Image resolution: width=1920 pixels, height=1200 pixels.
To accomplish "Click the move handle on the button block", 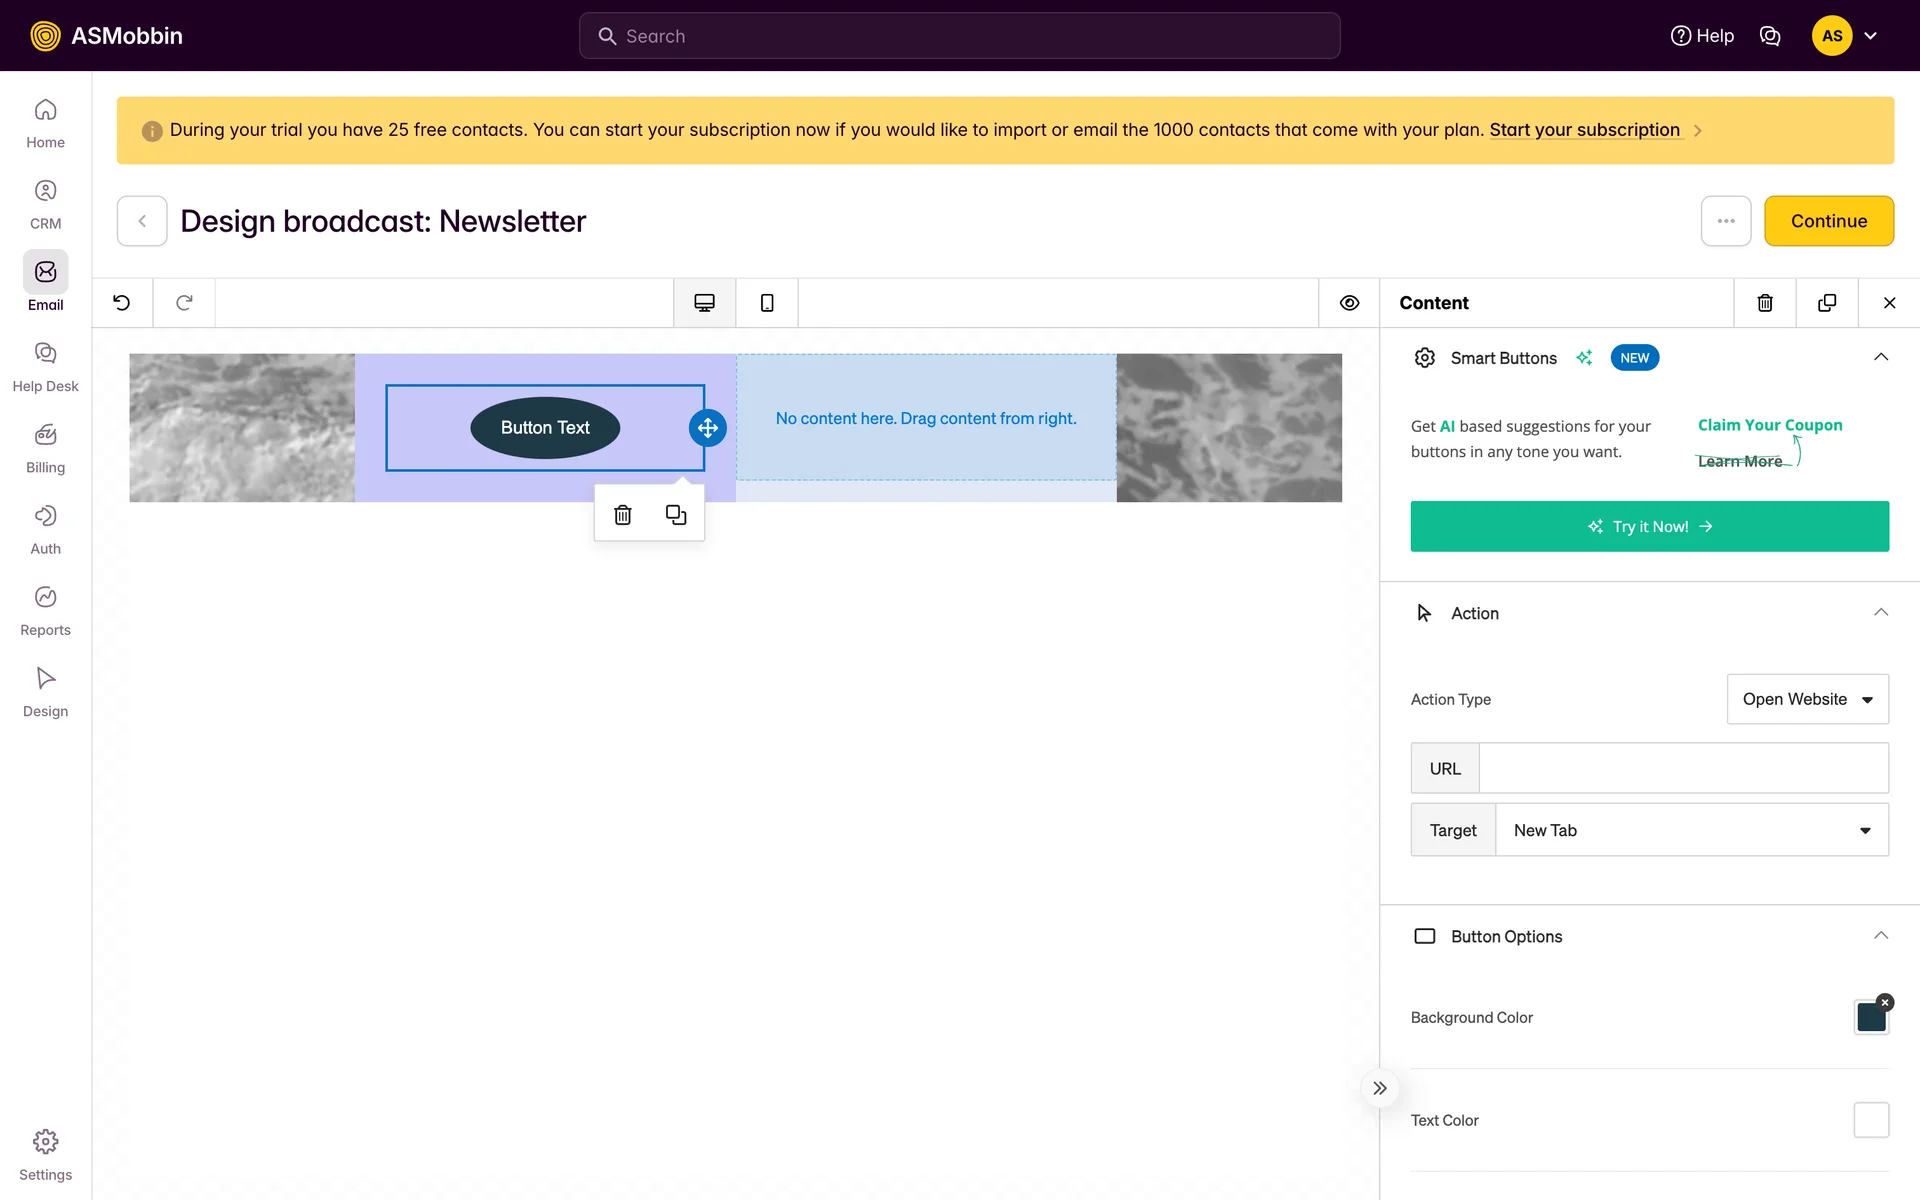I will 707,428.
